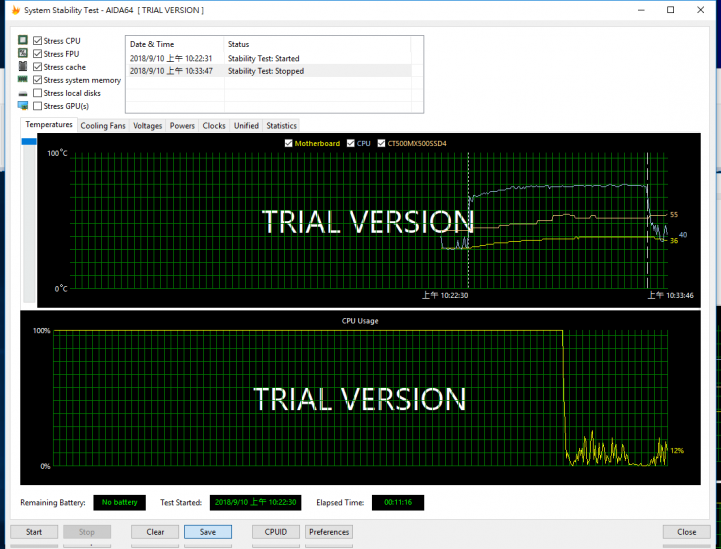The width and height of the screenshot is (721, 549).
Task: Open the CPUID window
Action: [x=276, y=532]
